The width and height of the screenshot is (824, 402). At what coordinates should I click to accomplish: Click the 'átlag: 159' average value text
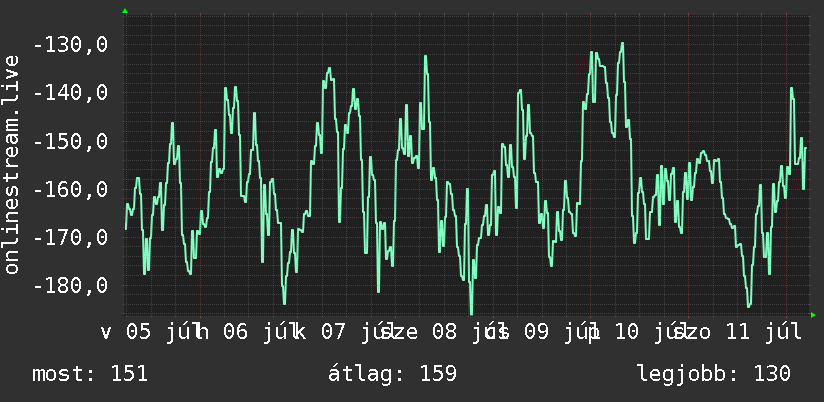(393, 374)
